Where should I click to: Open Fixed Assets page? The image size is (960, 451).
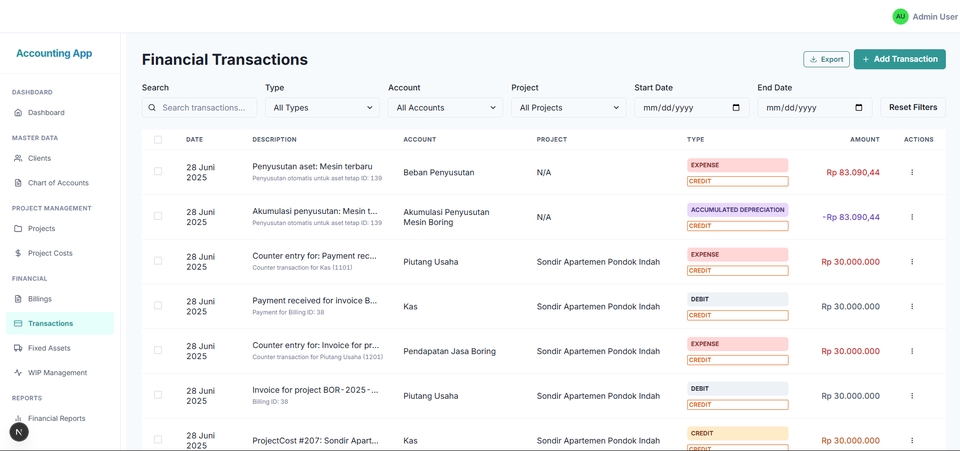60,348
